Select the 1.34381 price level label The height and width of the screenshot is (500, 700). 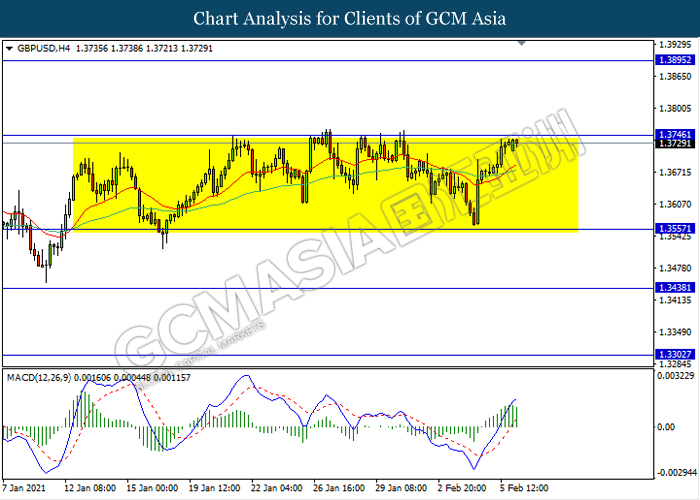[675, 288]
